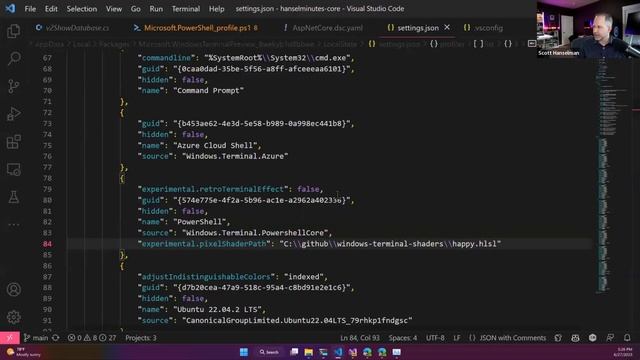Open File Explorer from the taskbar
This screenshot has width=640, height=360.
(x=309, y=352)
